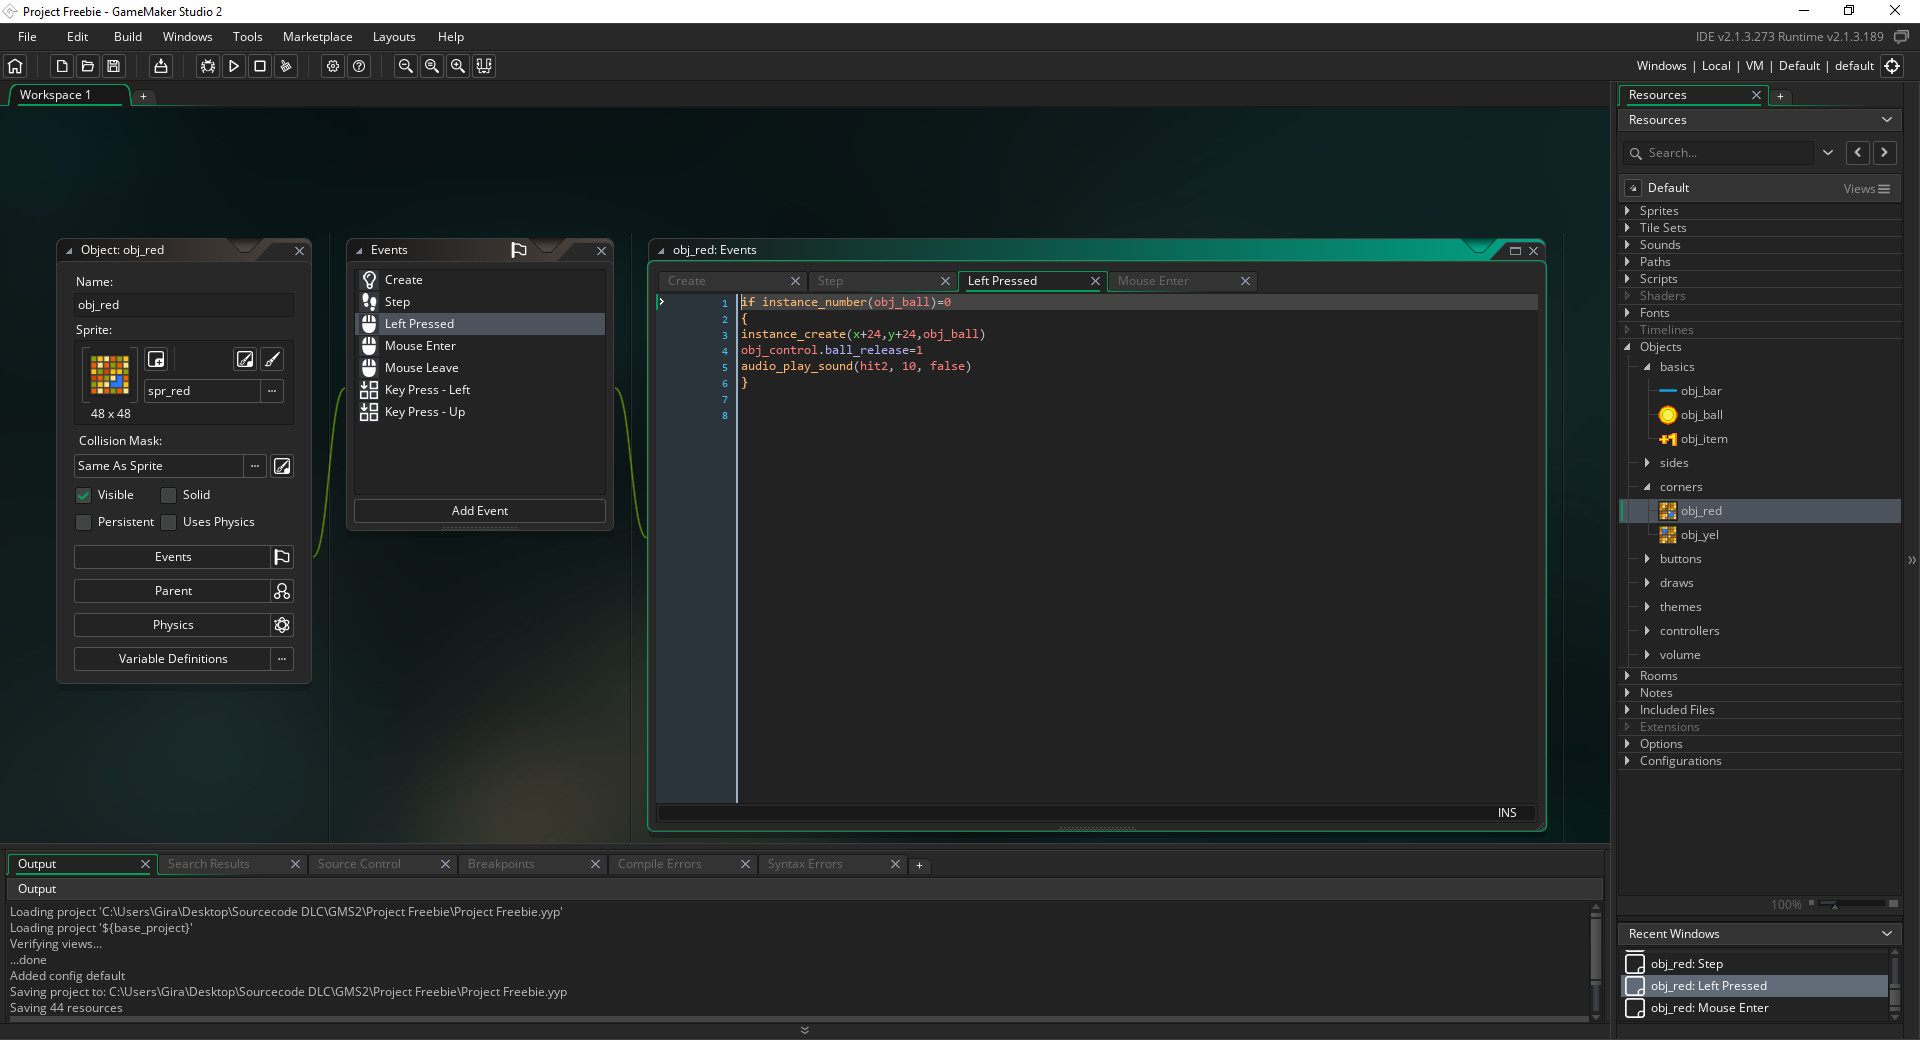Collapse the corners group in Resources
Viewport: 1920px width, 1040px height.
tap(1648, 487)
